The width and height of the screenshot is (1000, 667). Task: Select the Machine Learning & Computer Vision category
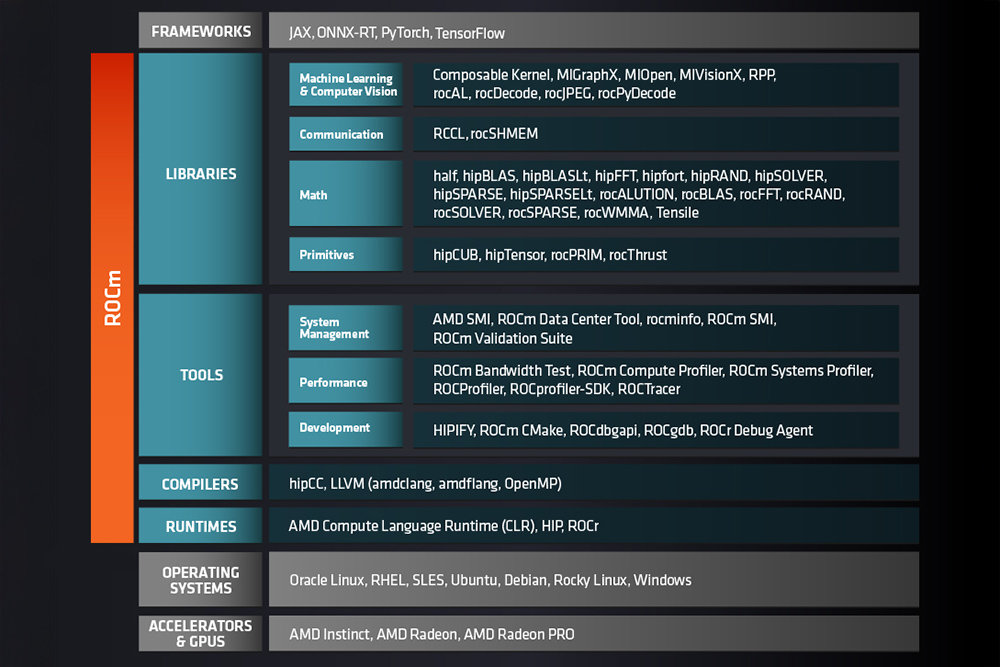pyautogui.click(x=345, y=84)
